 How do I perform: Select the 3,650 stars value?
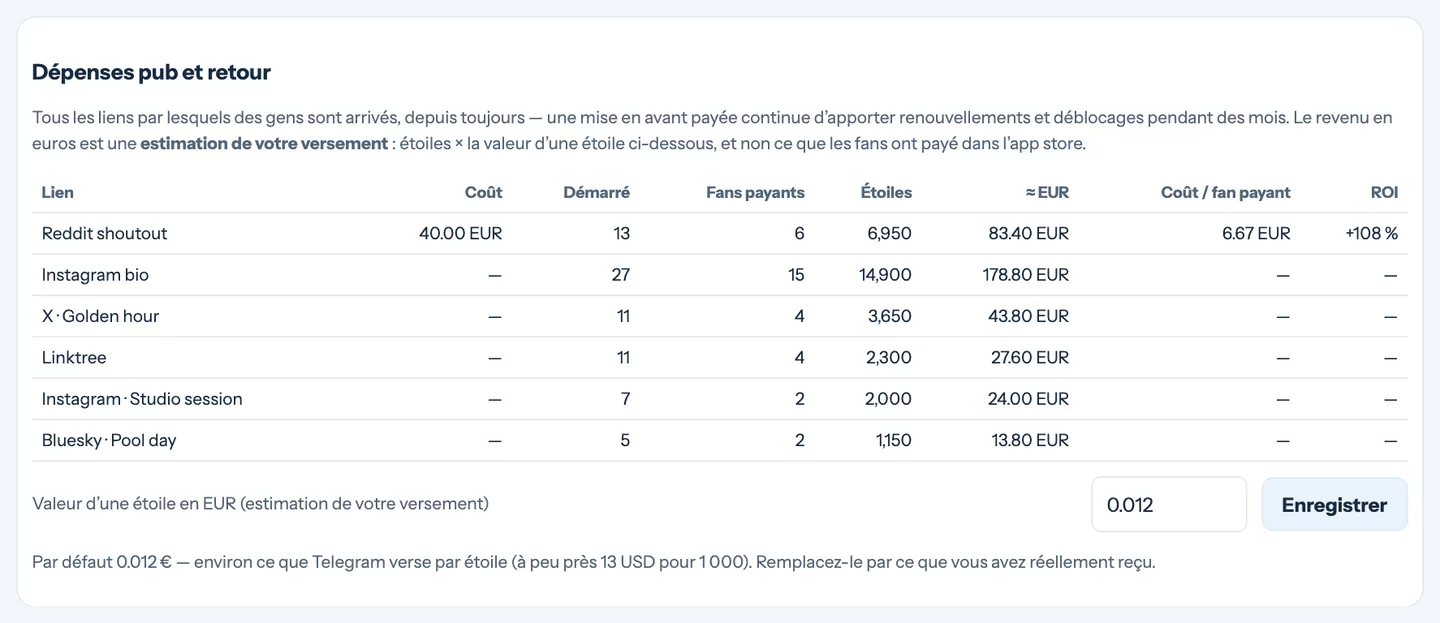pyautogui.click(x=889, y=316)
